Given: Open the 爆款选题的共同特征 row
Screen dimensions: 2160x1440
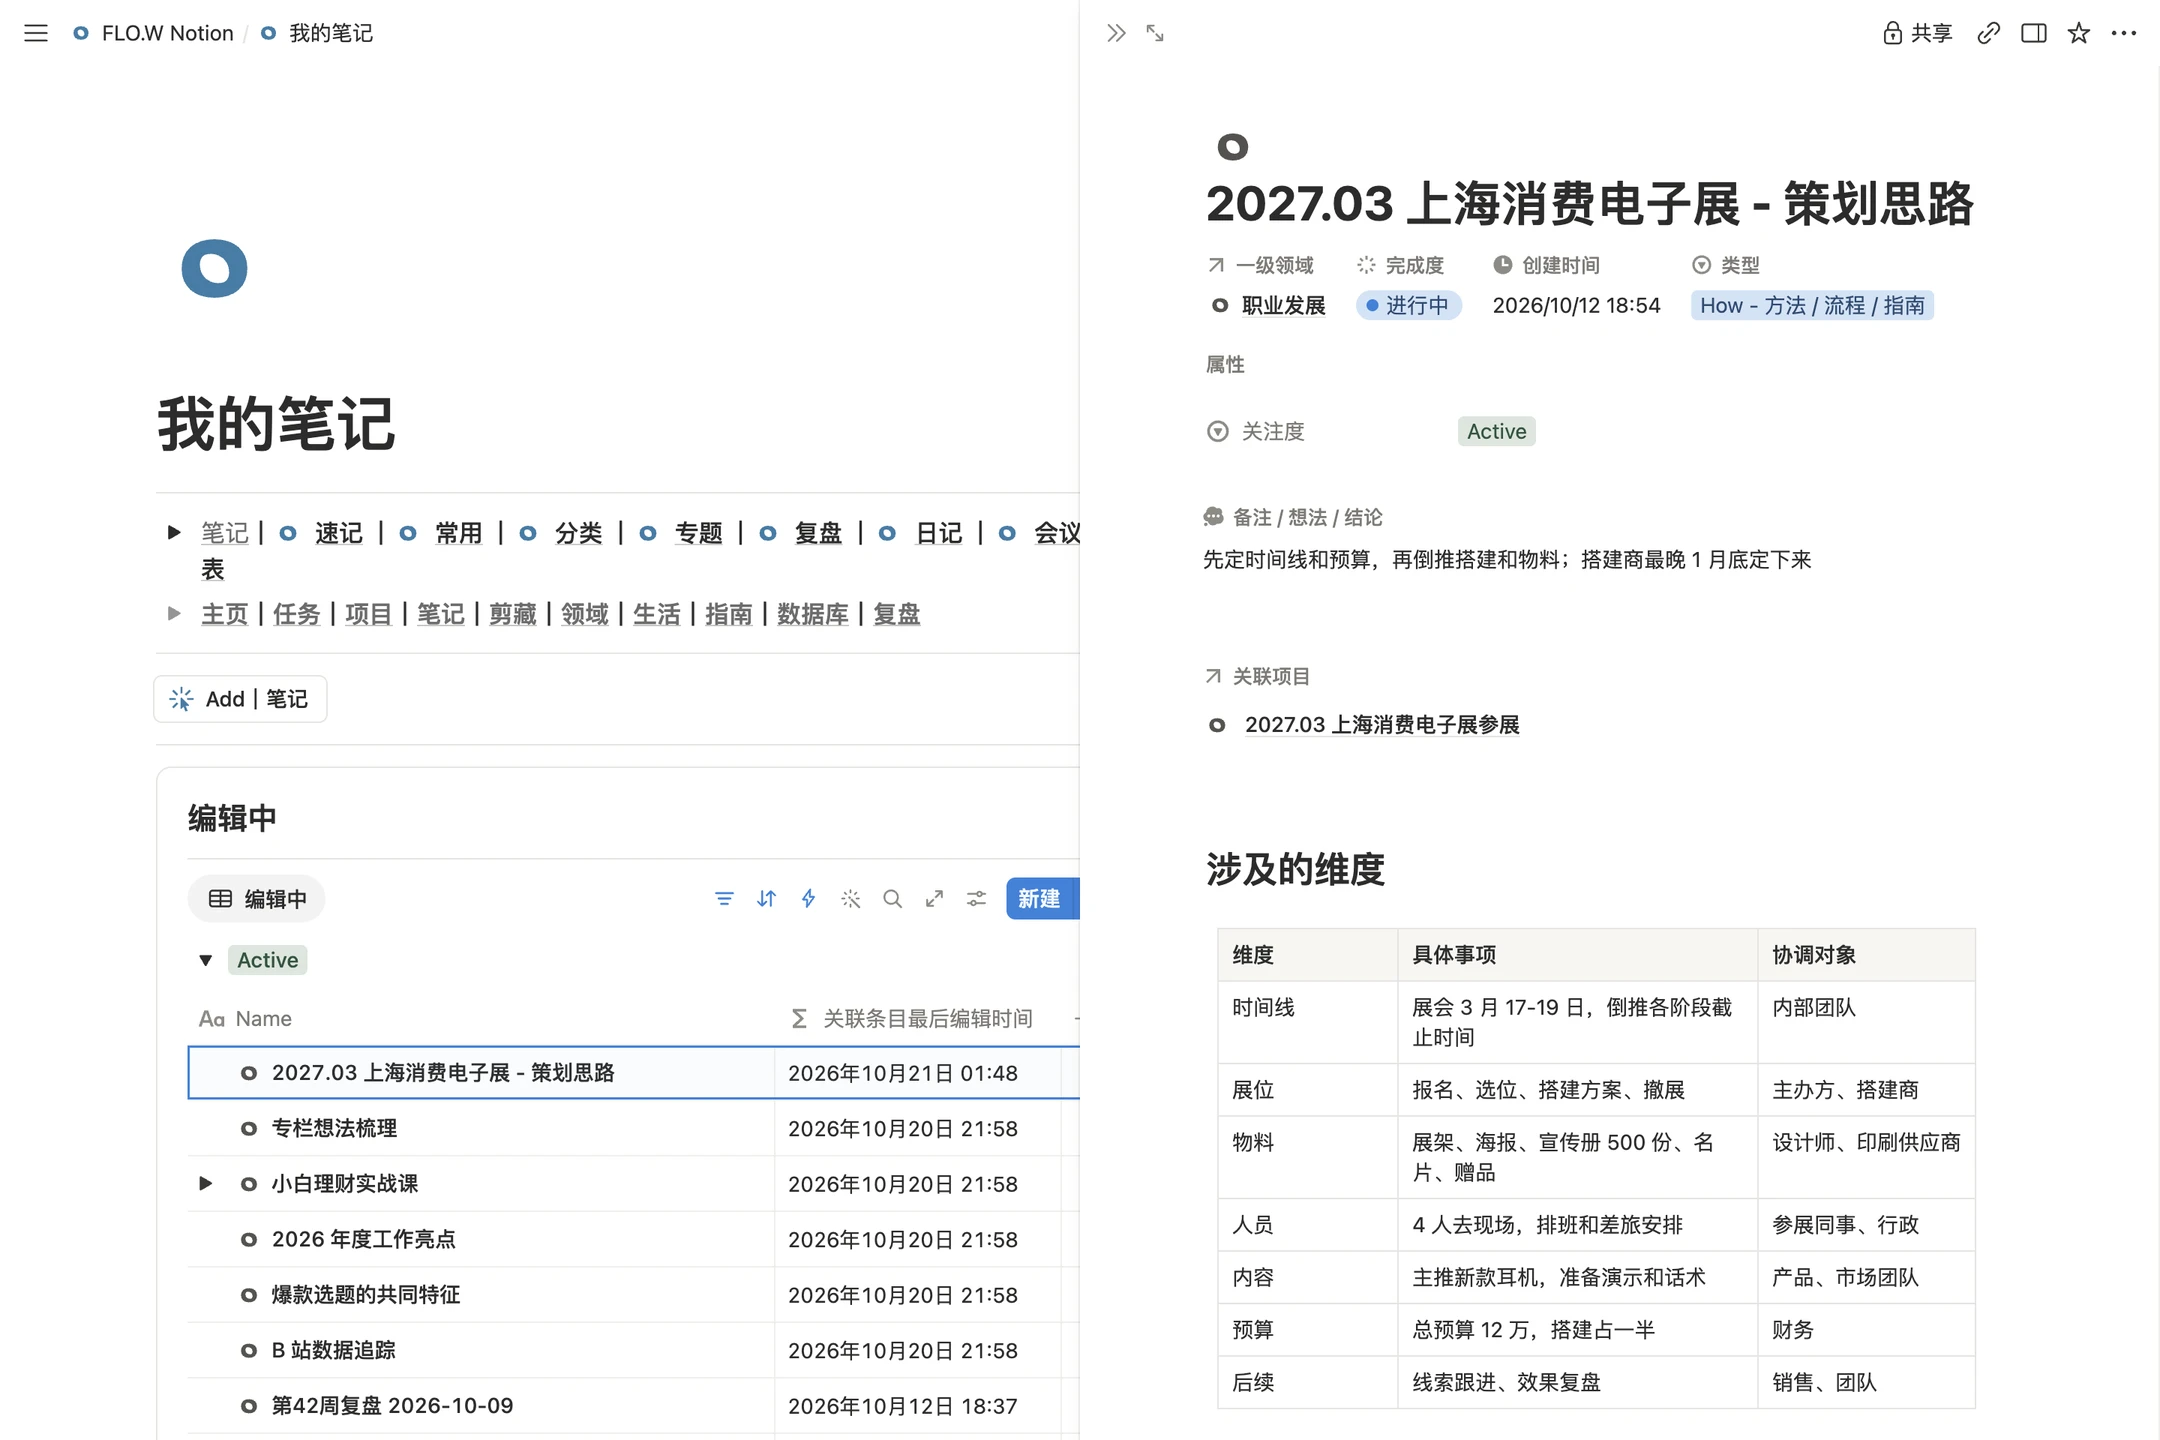Looking at the screenshot, I should pyautogui.click(x=366, y=1294).
